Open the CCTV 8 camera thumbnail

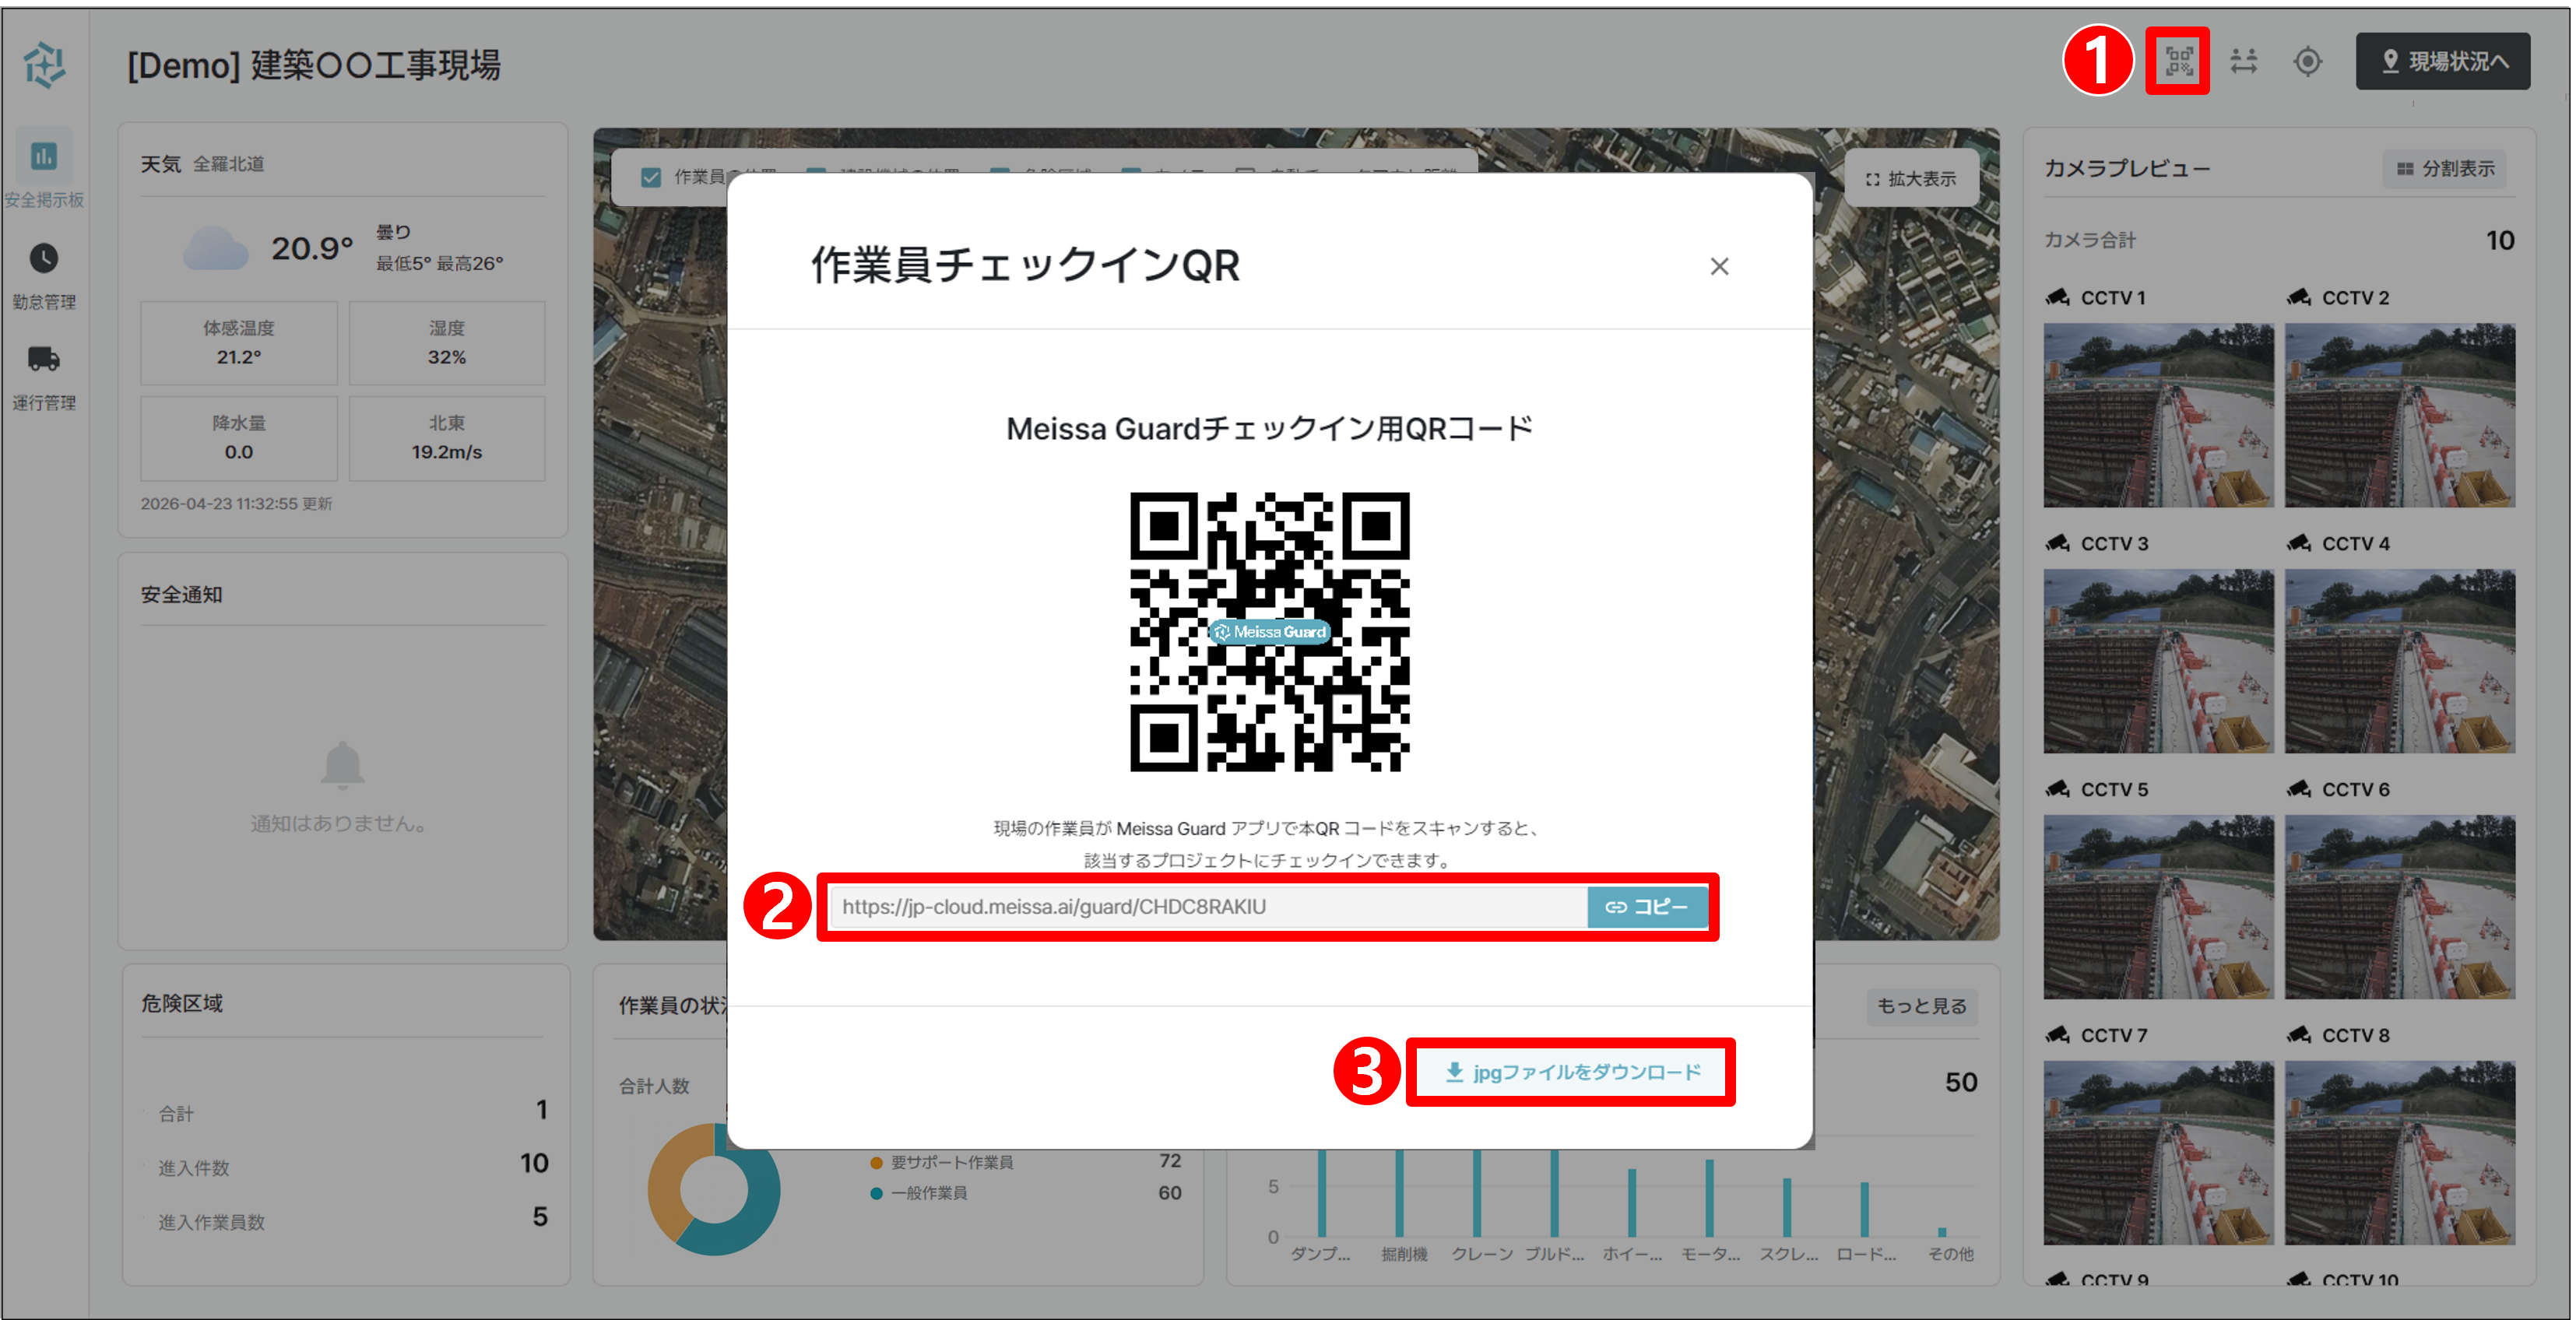2400,1153
